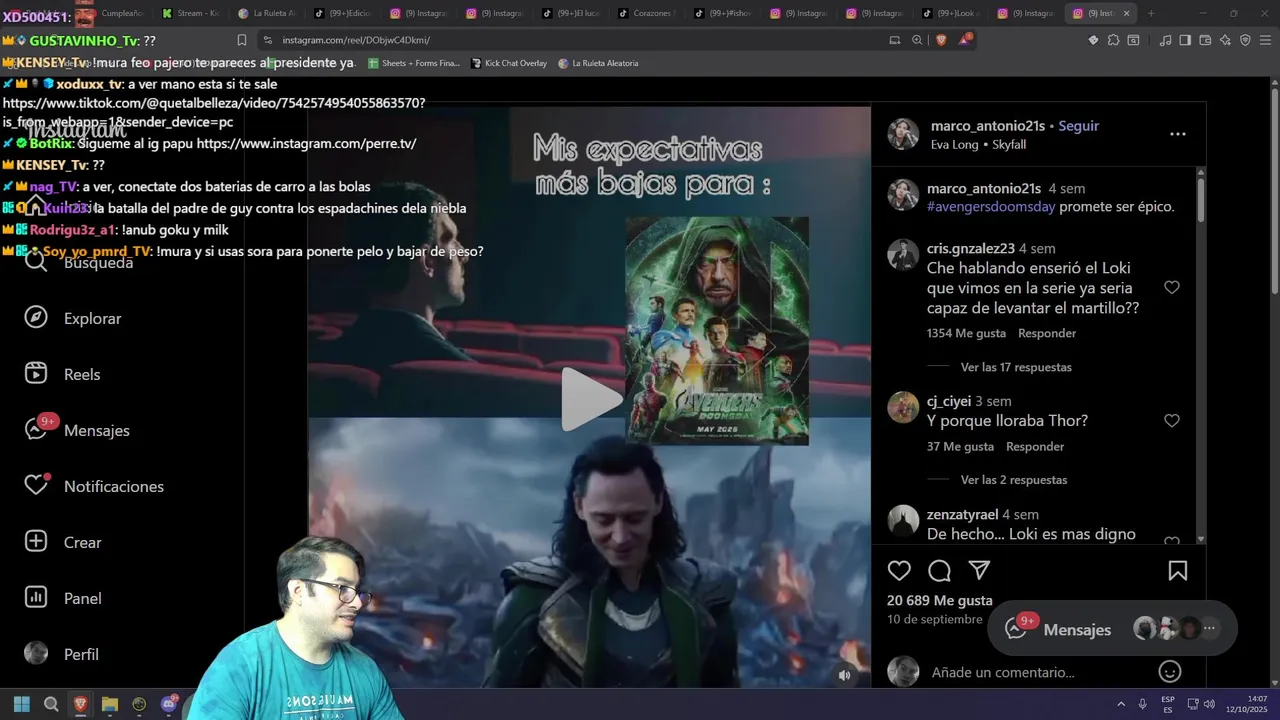Go to Perfil in the sidebar
Image resolution: width=1280 pixels, height=720 pixels.
61,654
